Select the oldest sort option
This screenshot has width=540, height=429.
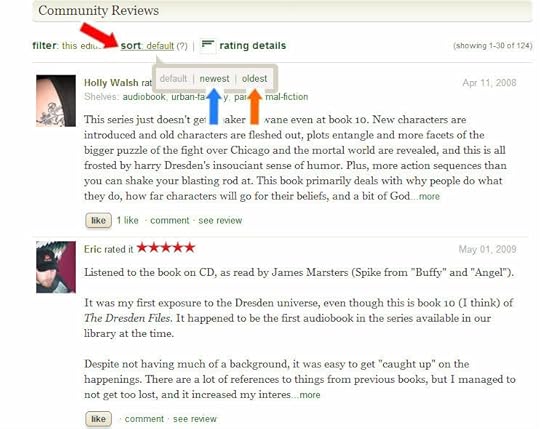(254, 79)
